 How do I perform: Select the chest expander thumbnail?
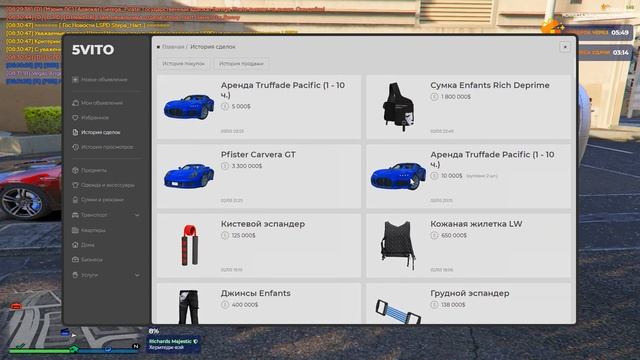pos(398,312)
